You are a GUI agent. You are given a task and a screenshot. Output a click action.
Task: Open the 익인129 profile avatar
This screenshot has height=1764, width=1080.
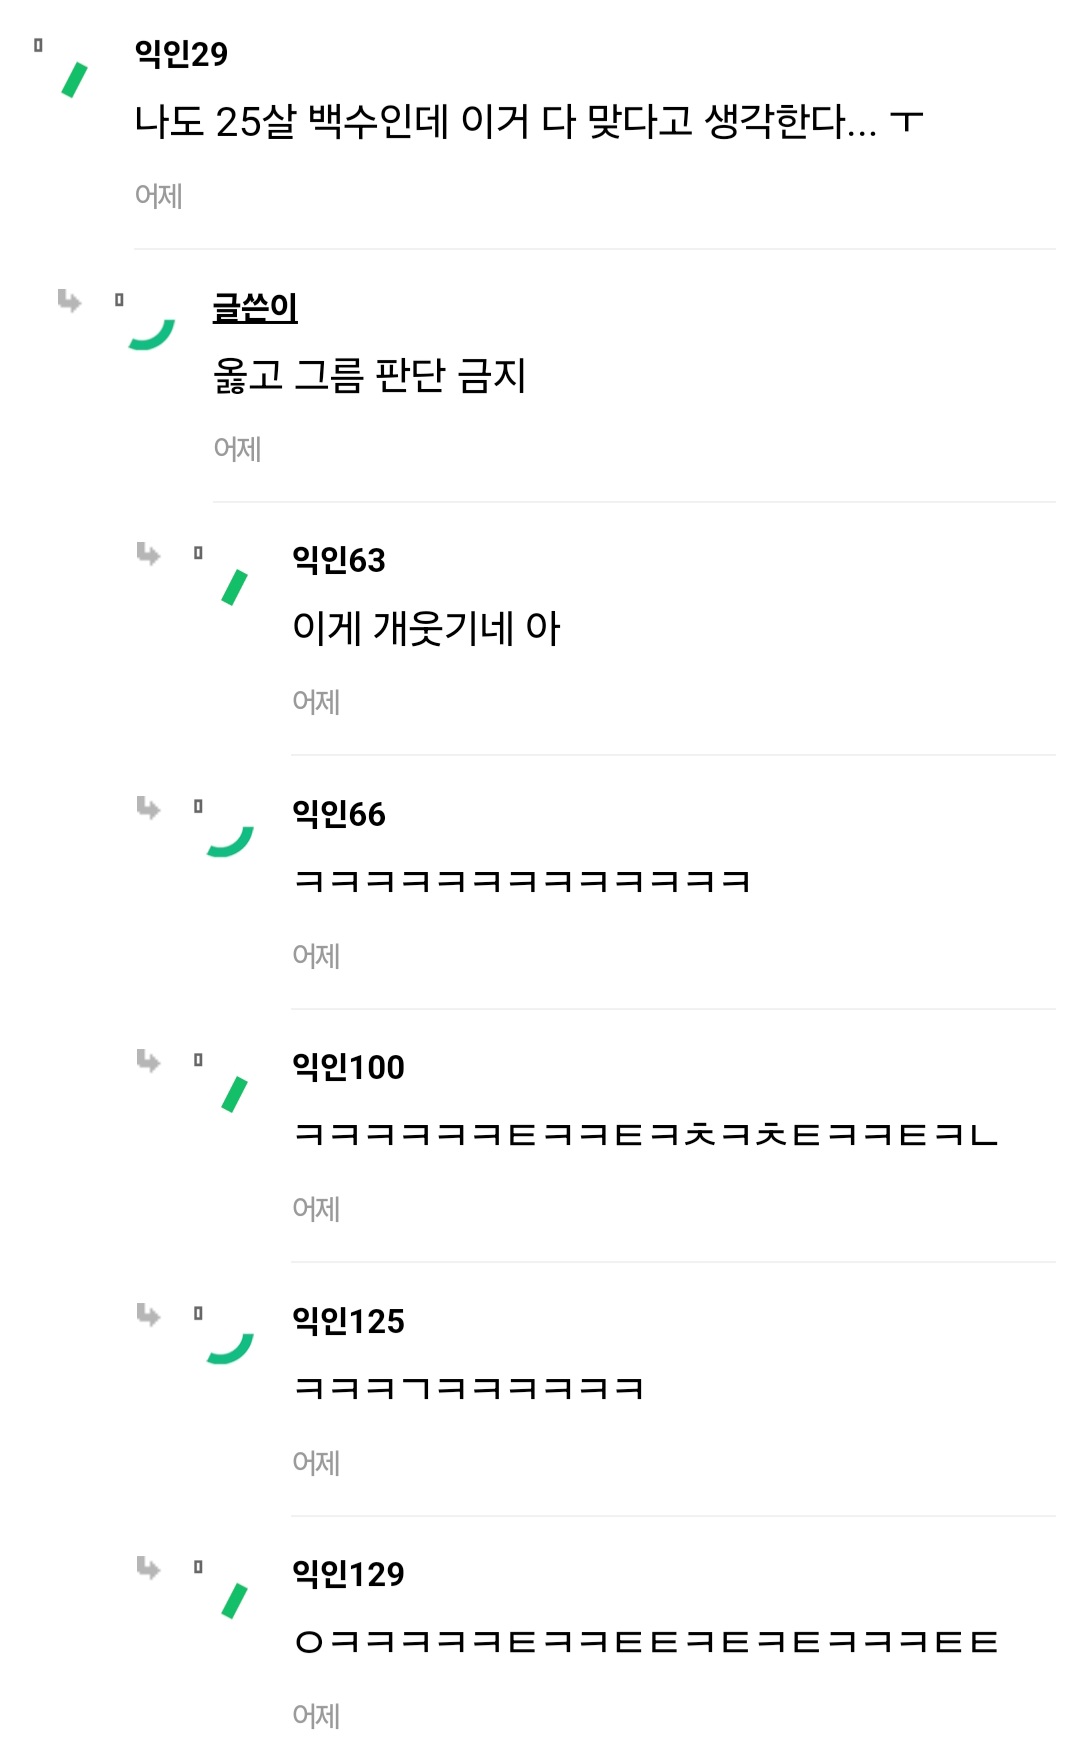coord(233,1601)
